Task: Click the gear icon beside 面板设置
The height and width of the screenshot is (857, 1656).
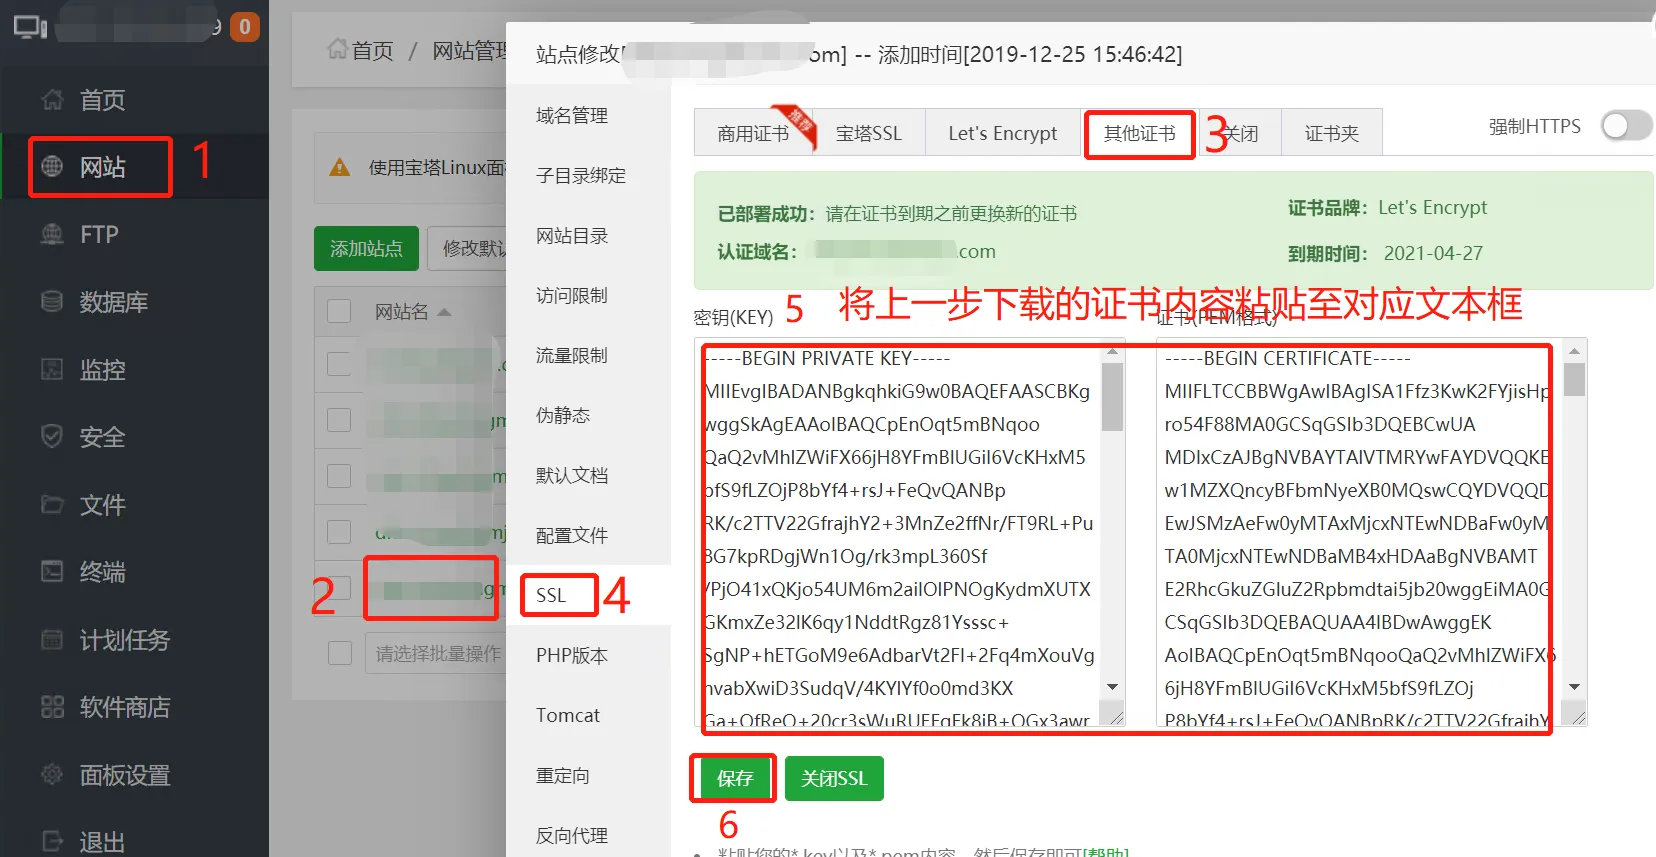Action: (52, 774)
